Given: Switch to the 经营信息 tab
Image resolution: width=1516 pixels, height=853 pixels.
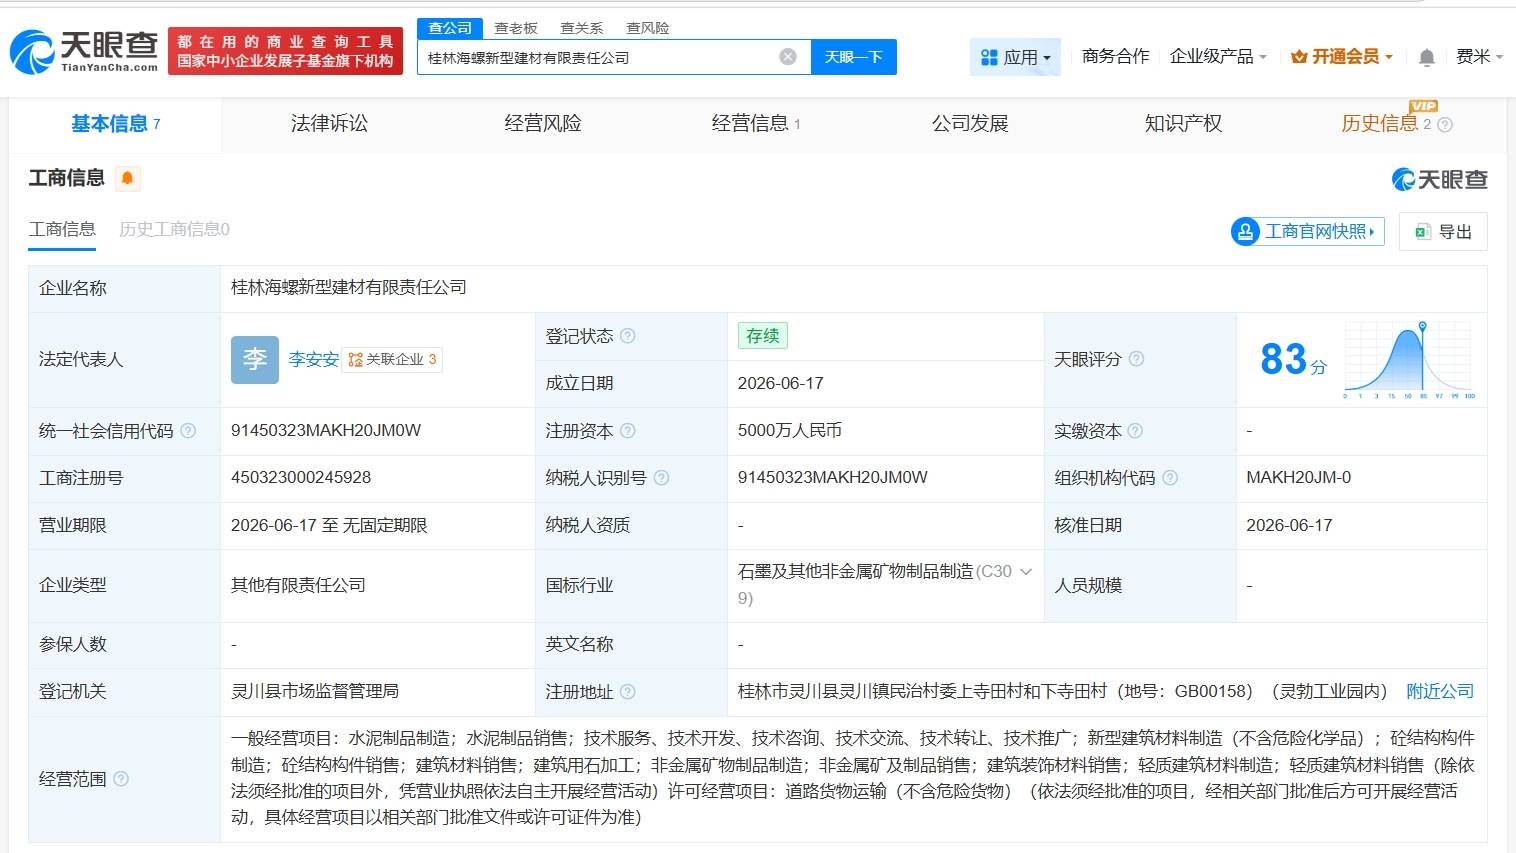Looking at the screenshot, I should tap(756, 124).
